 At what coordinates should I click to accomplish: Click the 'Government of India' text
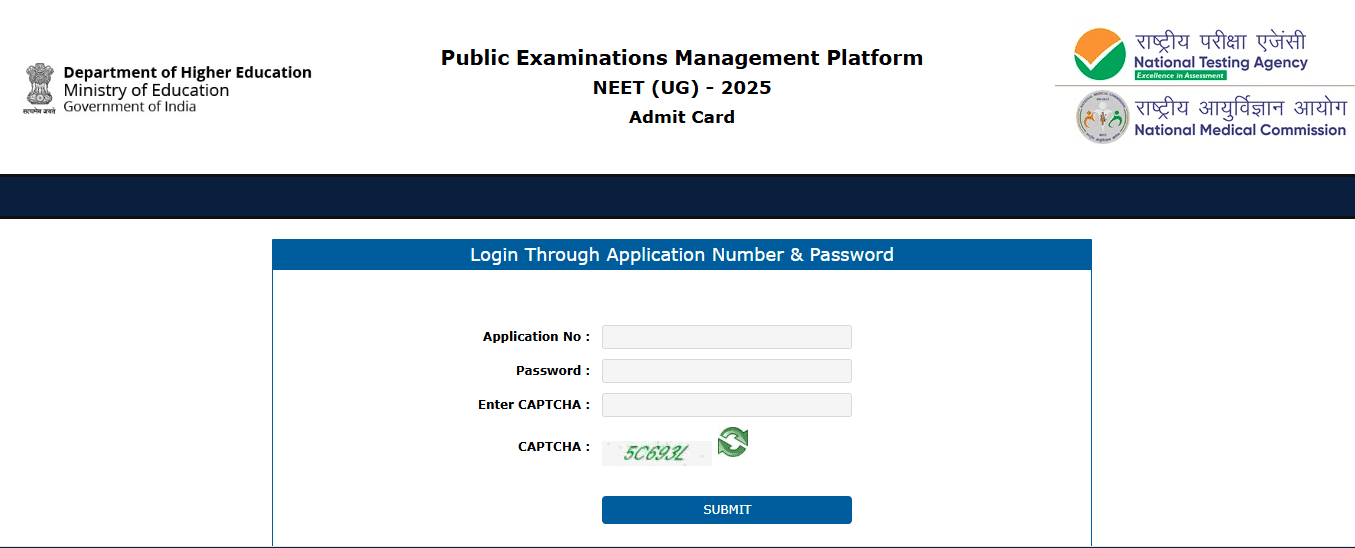(x=130, y=106)
